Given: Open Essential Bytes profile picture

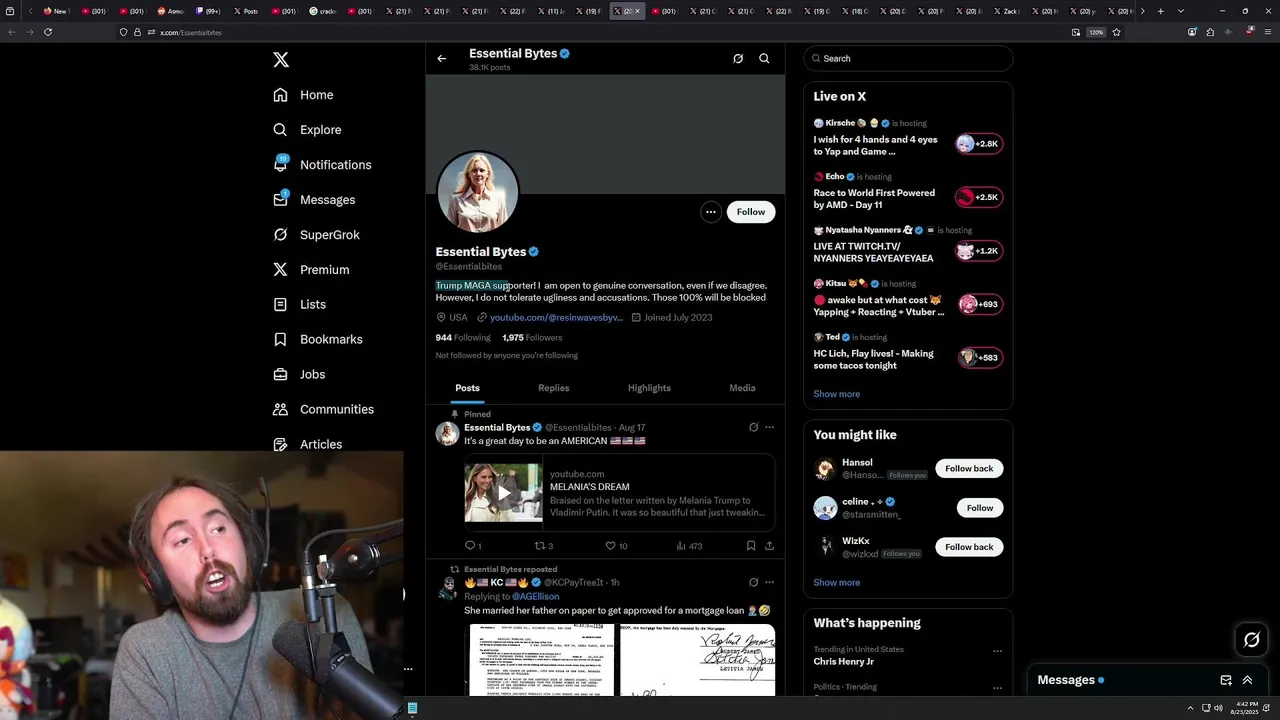Looking at the screenshot, I should [x=478, y=192].
